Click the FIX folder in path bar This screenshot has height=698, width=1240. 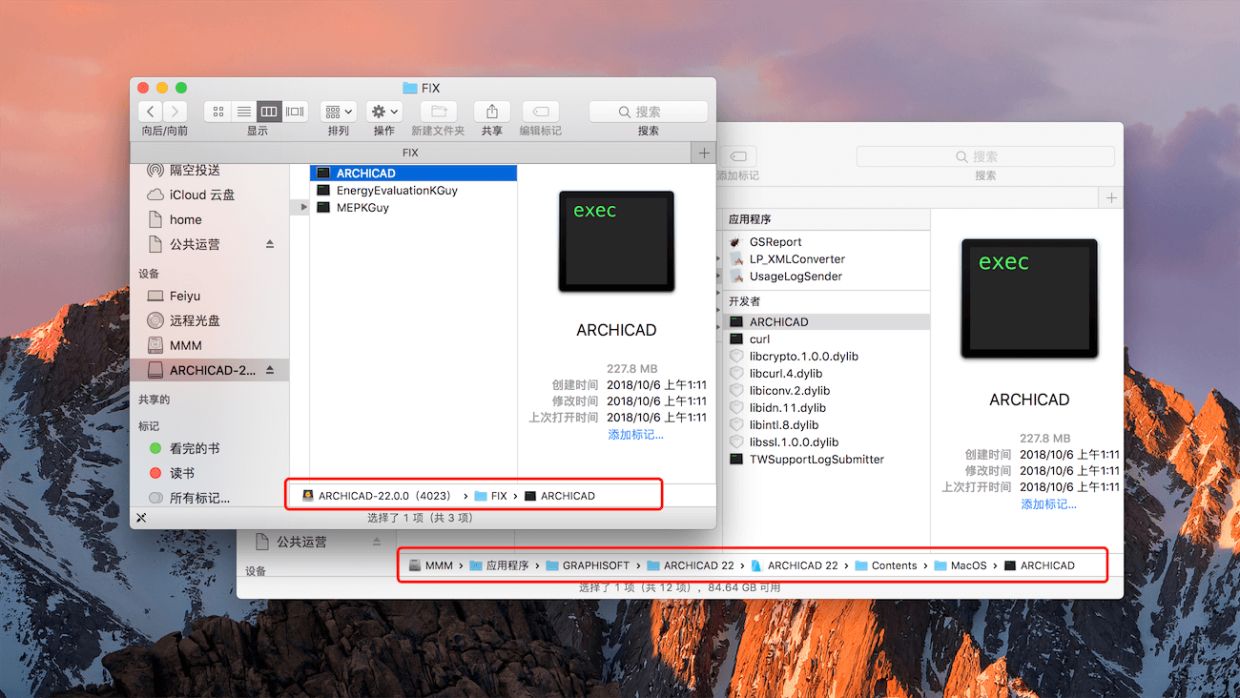tap(490, 496)
